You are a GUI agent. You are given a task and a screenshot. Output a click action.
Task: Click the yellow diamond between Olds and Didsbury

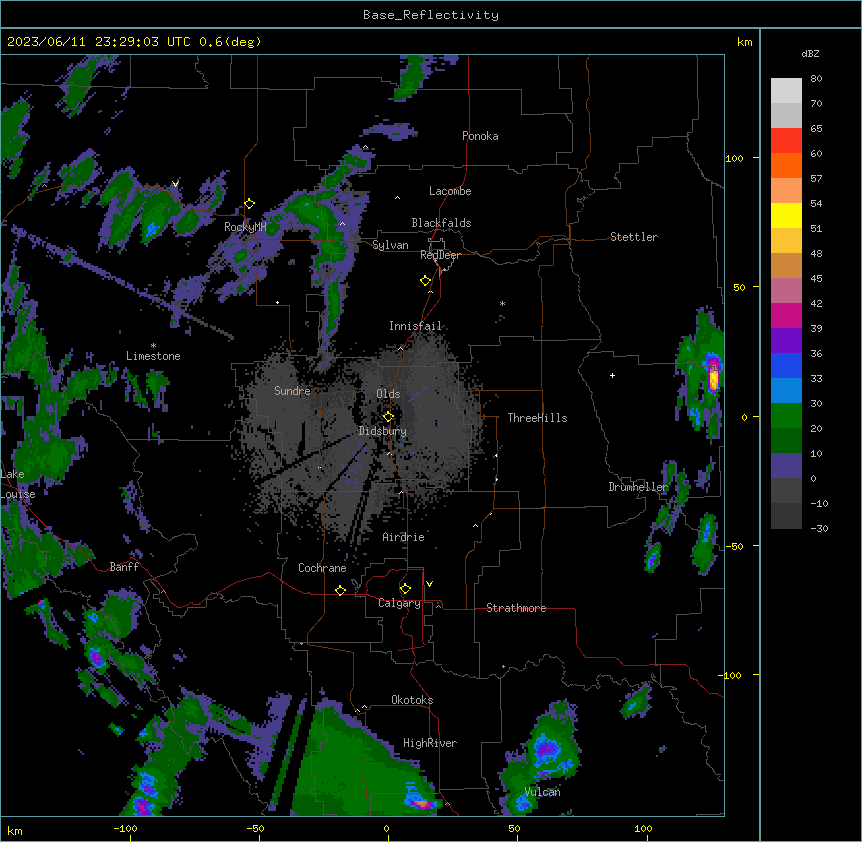tap(388, 416)
